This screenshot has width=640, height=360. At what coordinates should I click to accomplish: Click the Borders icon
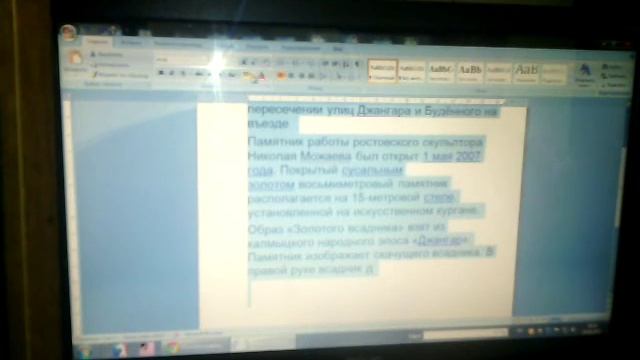[x=353, y=77]
